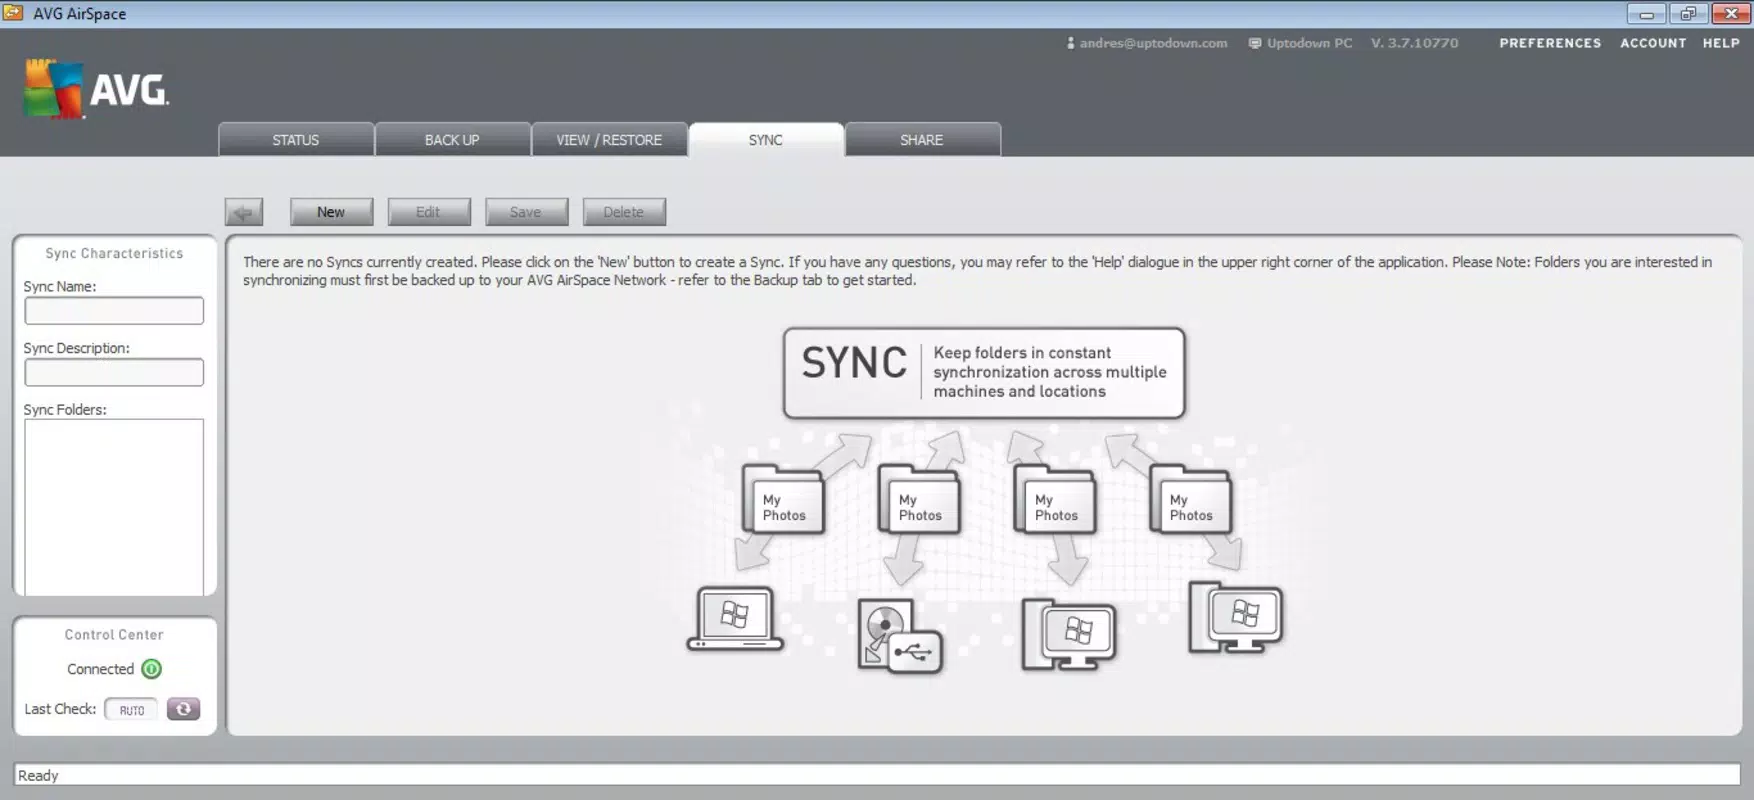Click the Ready status bar text
The height and width of the screenshot is (800, 1754).
click(x=38, y=776)
